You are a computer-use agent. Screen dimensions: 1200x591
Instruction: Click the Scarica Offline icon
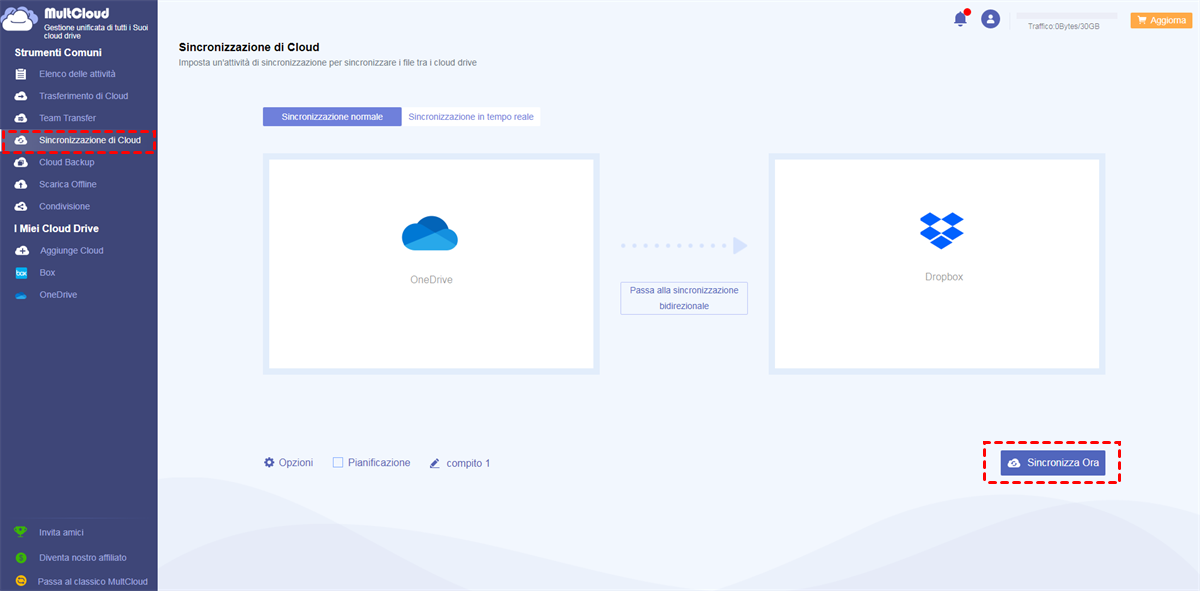pos(21,184)
